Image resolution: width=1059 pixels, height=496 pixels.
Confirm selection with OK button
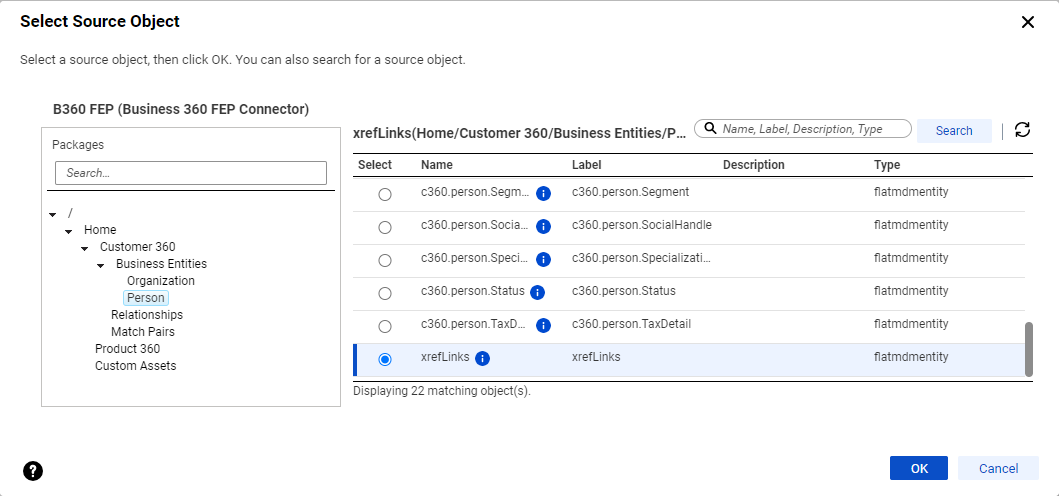click(919, 468)
